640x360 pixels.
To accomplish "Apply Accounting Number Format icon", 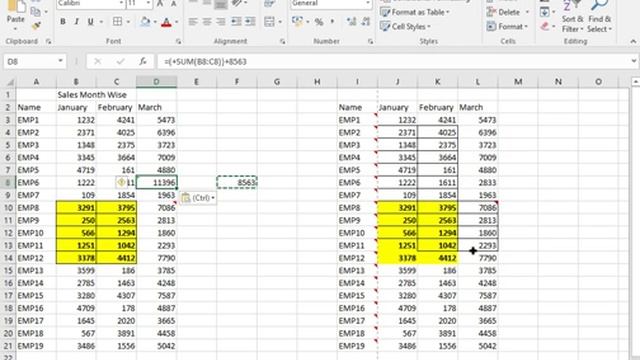I will click(x=298, y=22).
